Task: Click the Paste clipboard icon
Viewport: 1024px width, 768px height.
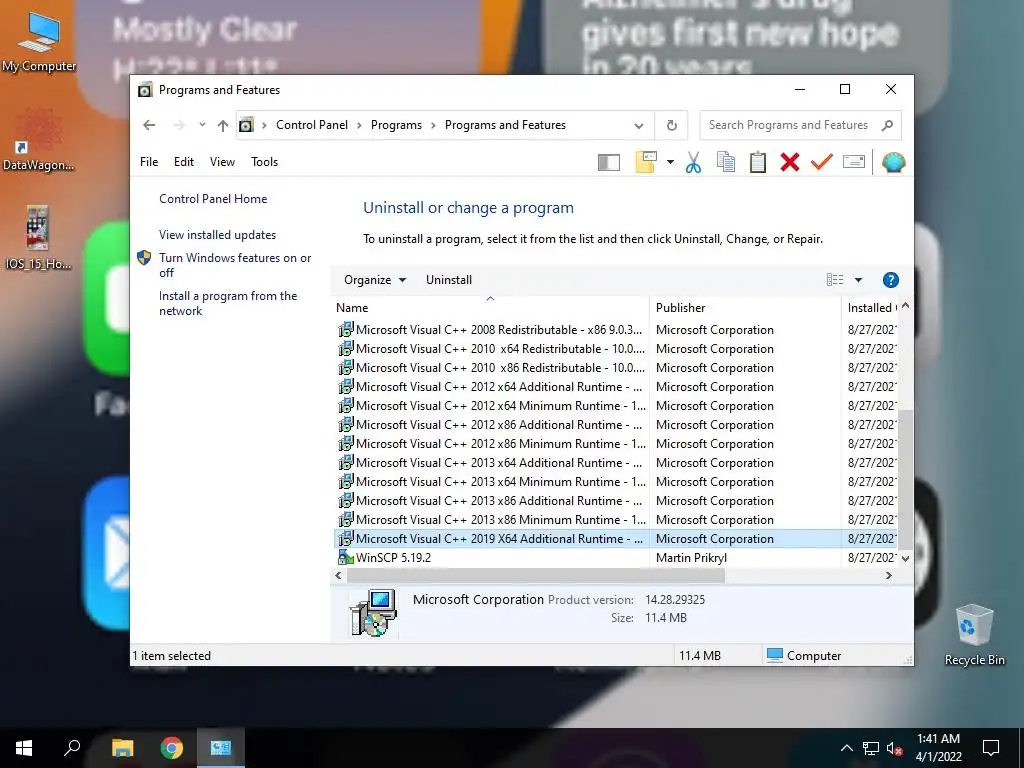Action: click(x=758, y=162)
